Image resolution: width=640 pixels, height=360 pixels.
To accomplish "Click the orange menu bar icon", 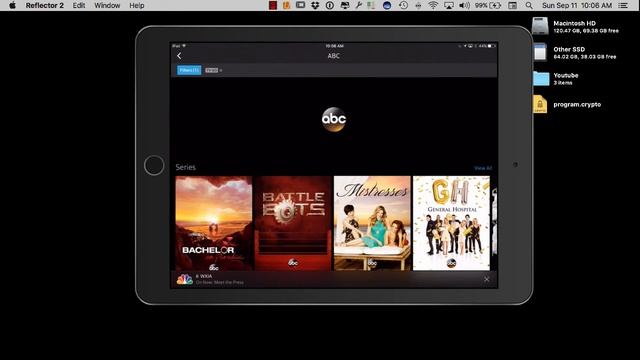I will pos(286,5).
